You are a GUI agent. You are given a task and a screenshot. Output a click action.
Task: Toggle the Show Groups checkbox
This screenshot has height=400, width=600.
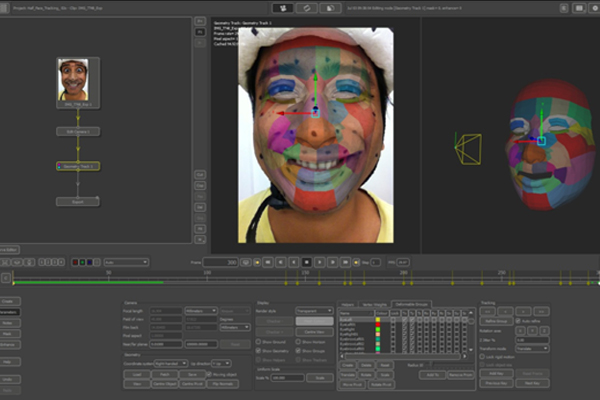tap(300, 351)
